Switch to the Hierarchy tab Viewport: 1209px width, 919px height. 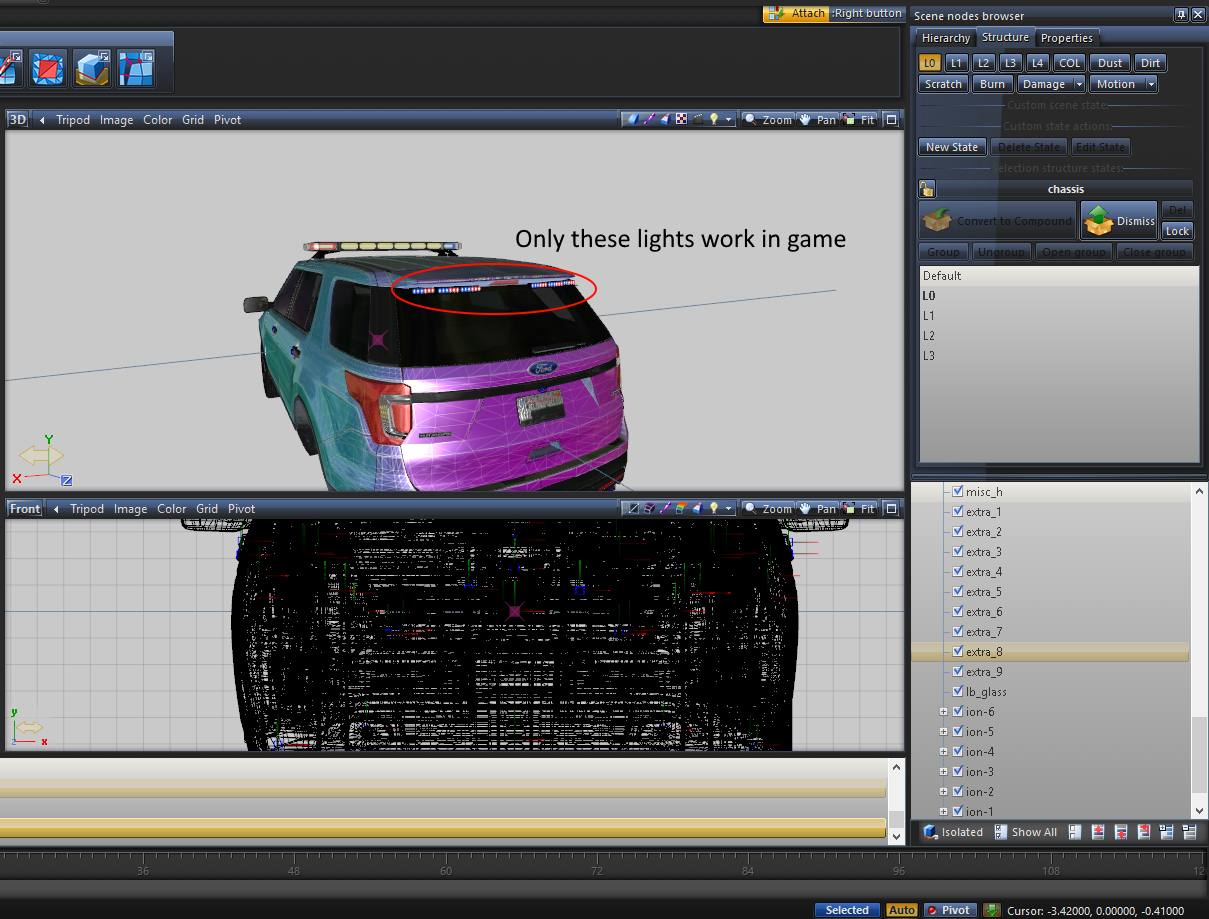point(945,38)
